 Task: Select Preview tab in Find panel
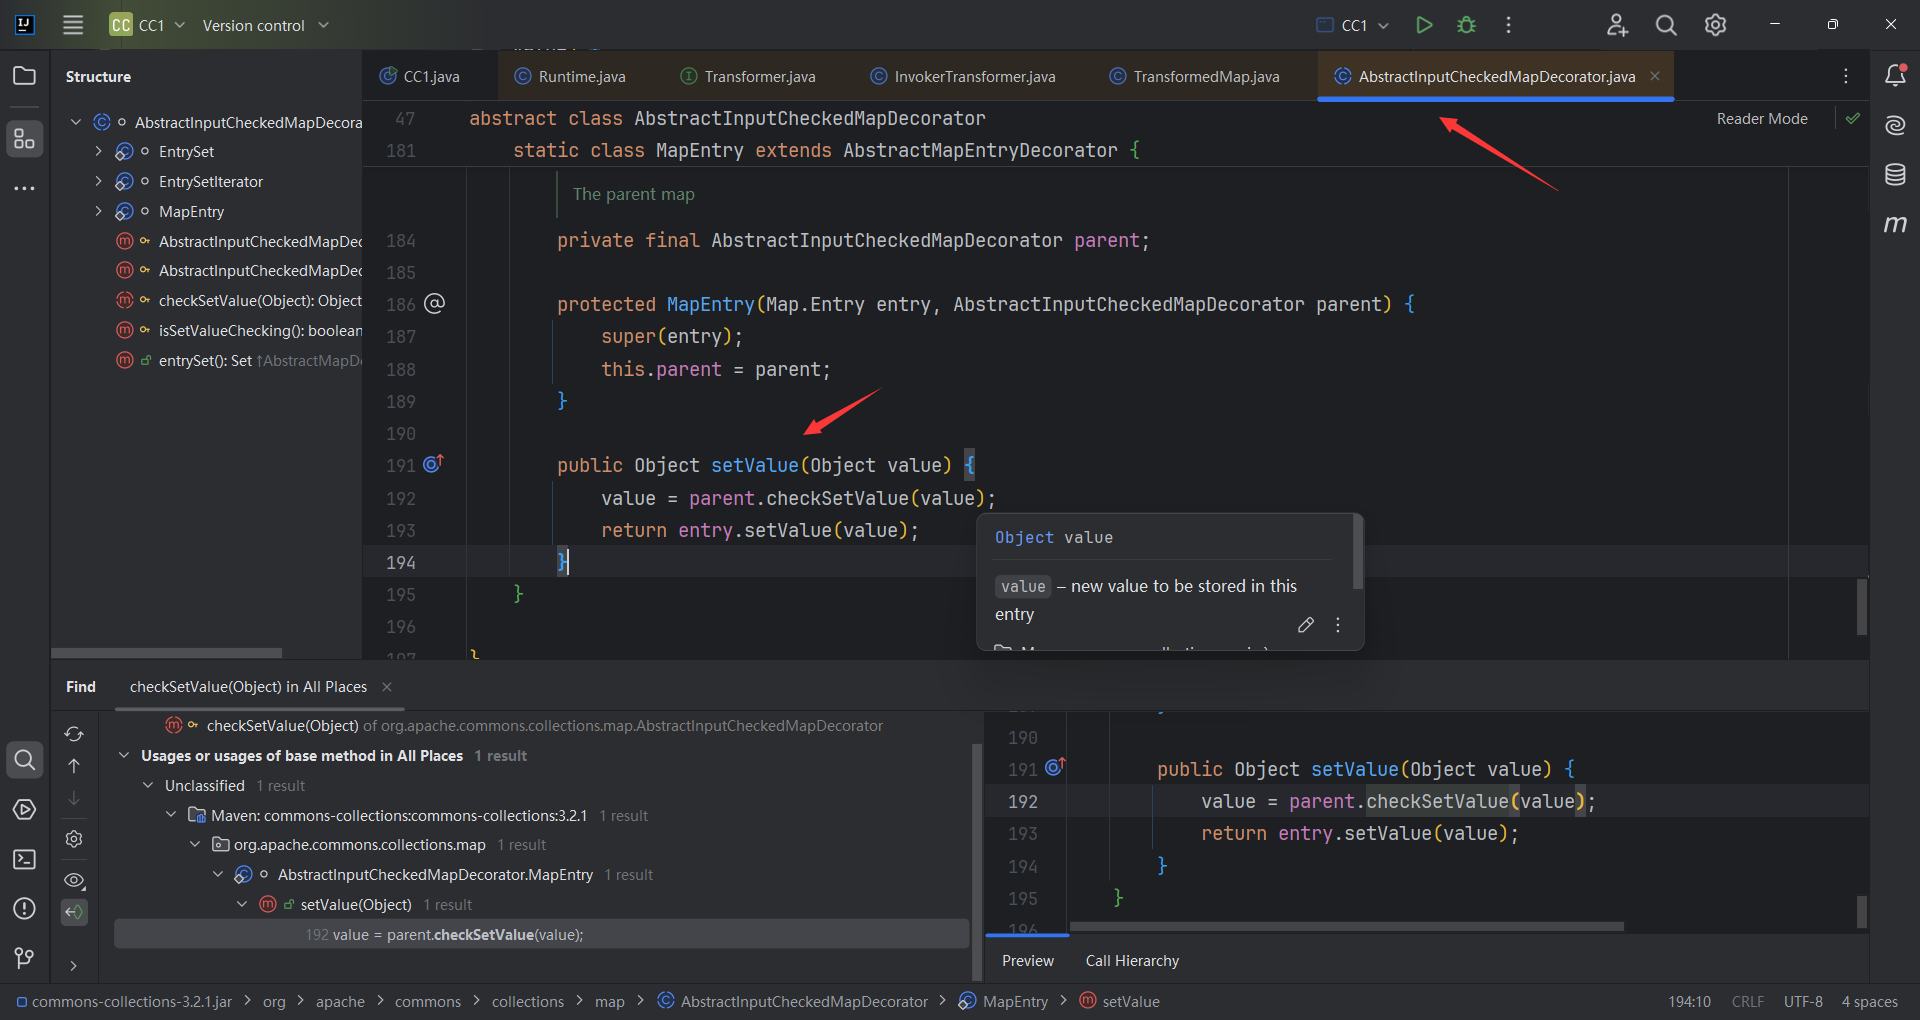(1027, 961)
